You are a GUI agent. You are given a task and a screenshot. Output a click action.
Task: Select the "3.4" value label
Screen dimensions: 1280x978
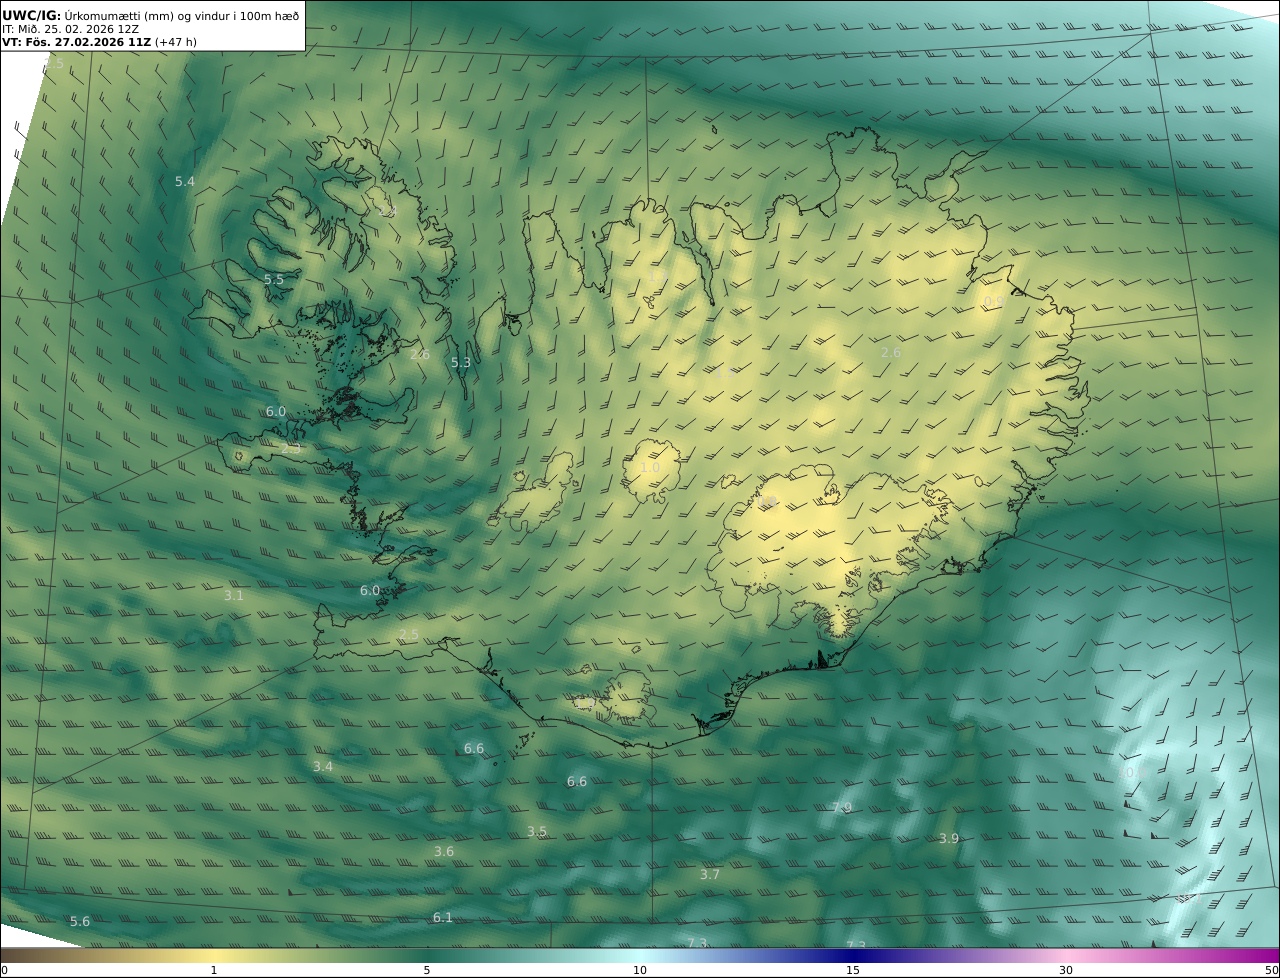click(x=322, y=767)
